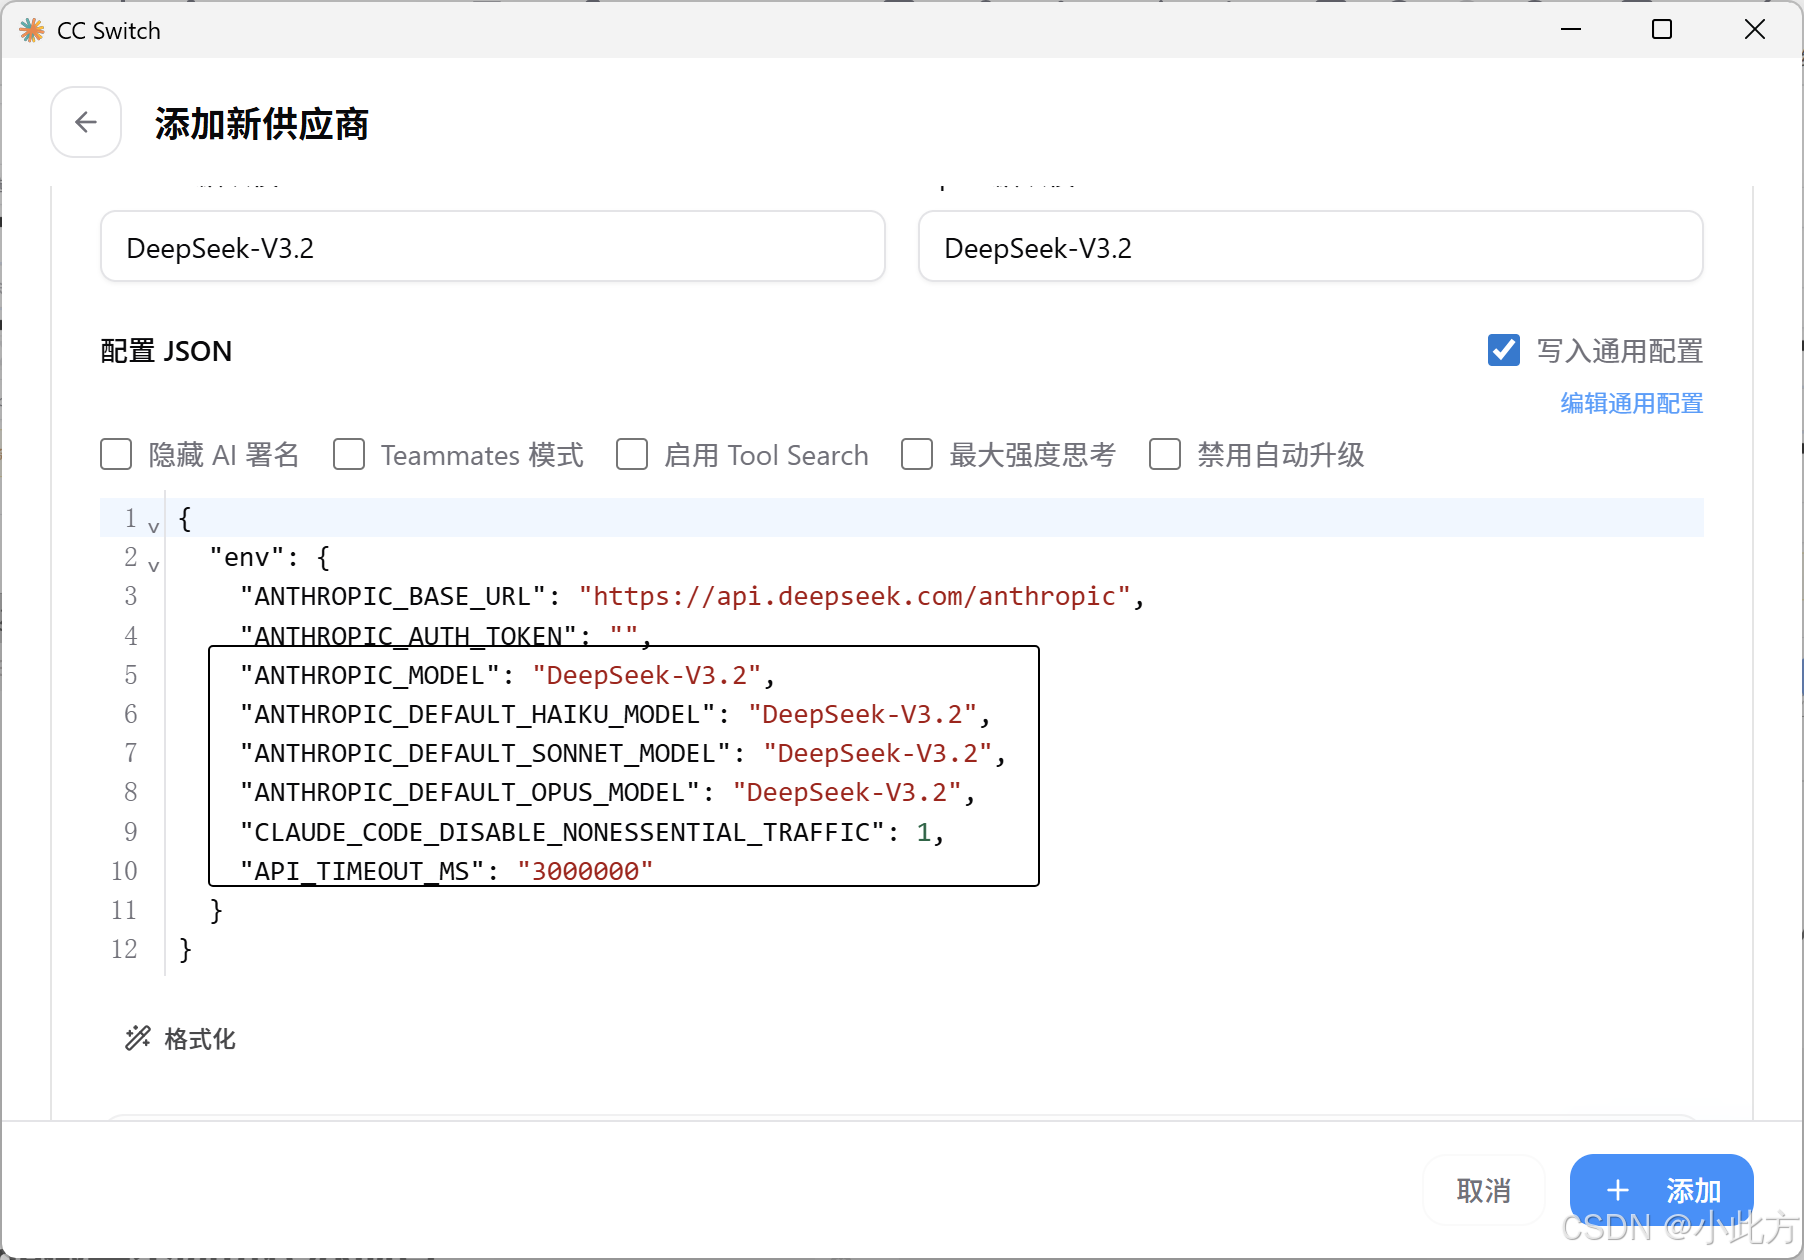Image resolution: width=1804 pixels, height=1260 pixels.
Task: Confirm with the 添加 button
Action: [x=1662, y=1190]
